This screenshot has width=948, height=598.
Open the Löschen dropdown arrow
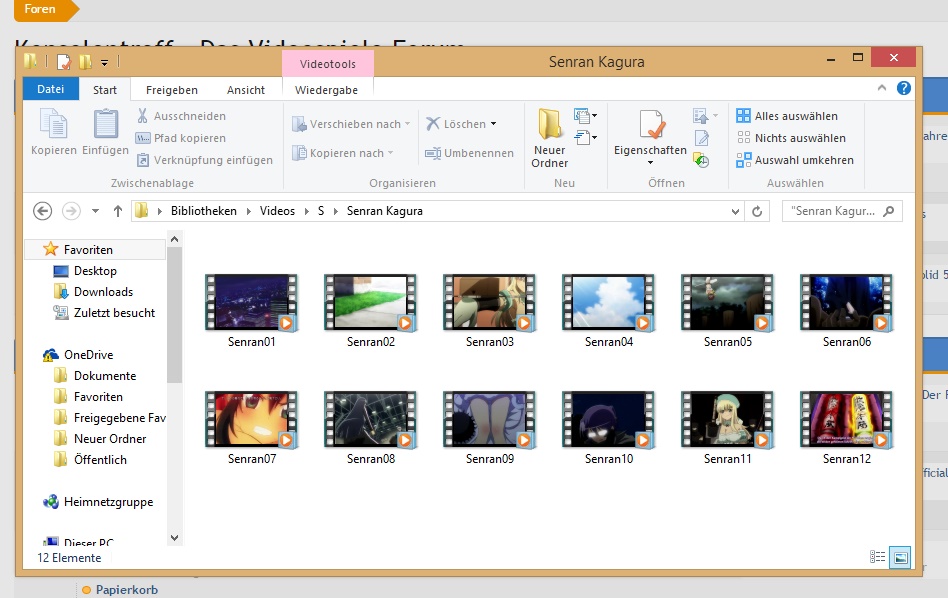click(x=493, y=124)
